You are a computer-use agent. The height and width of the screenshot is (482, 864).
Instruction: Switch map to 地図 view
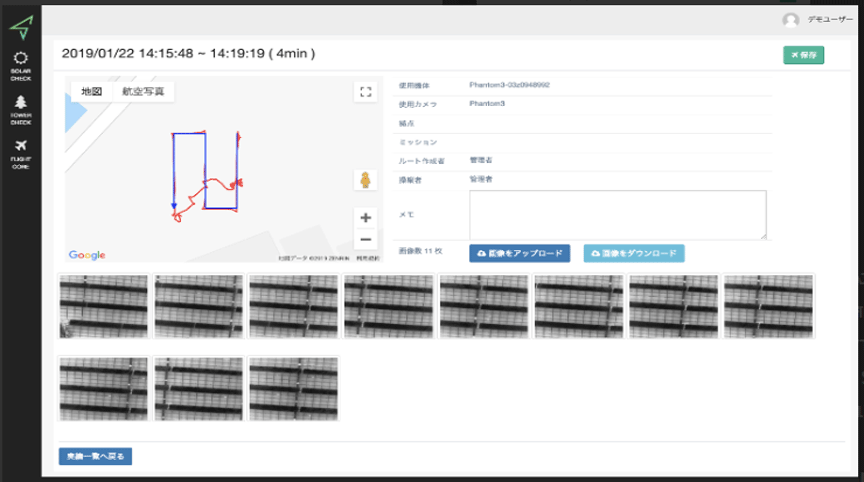[92, 91]
